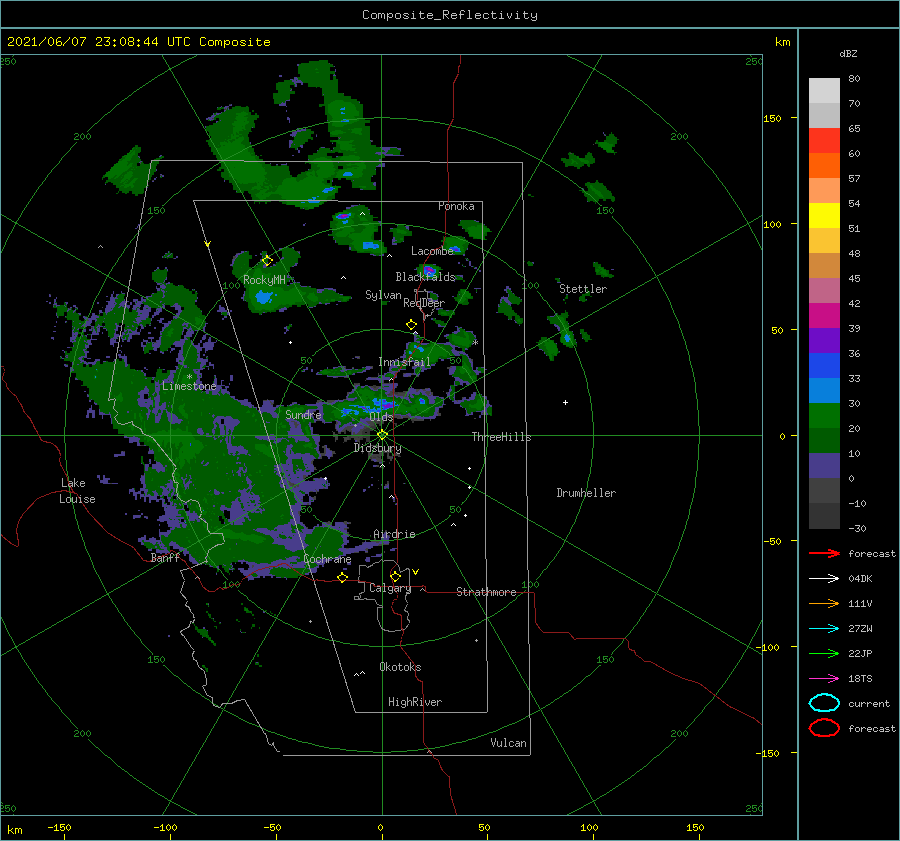900x841 pixels.
Task: Click the Lacombe town label
Action: 432,251
